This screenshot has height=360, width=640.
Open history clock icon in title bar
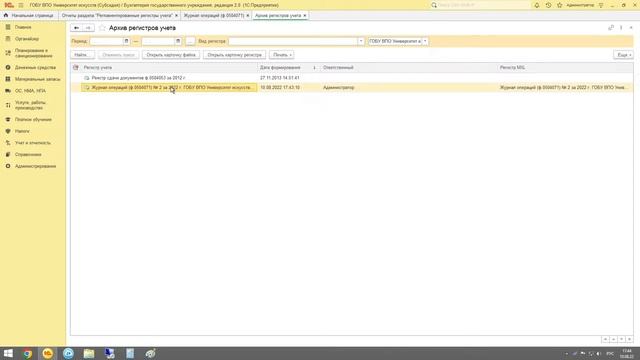coord(548,5)
